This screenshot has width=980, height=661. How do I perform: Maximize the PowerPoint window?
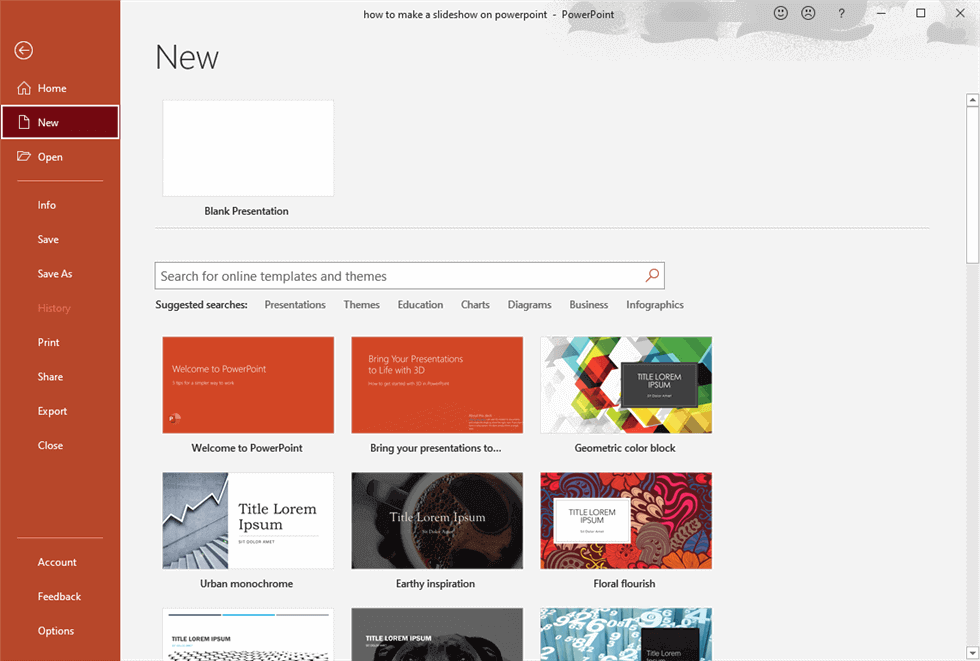pos(921,13)
